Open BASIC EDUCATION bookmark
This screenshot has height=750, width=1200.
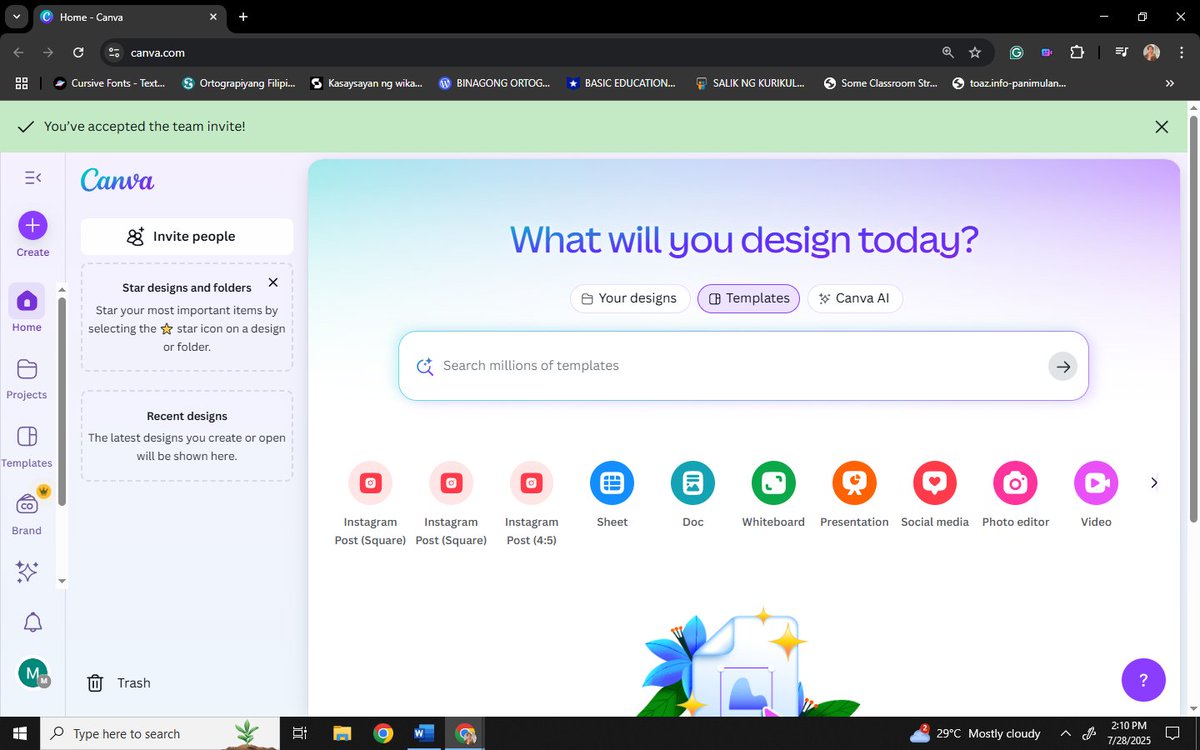(621, 83)
